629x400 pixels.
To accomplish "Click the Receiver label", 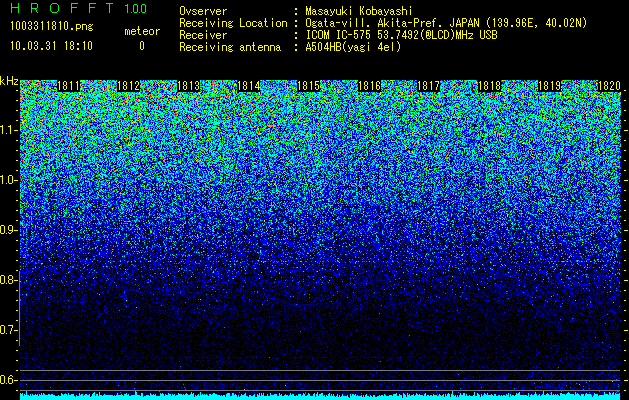I will [x=203, y=35].
